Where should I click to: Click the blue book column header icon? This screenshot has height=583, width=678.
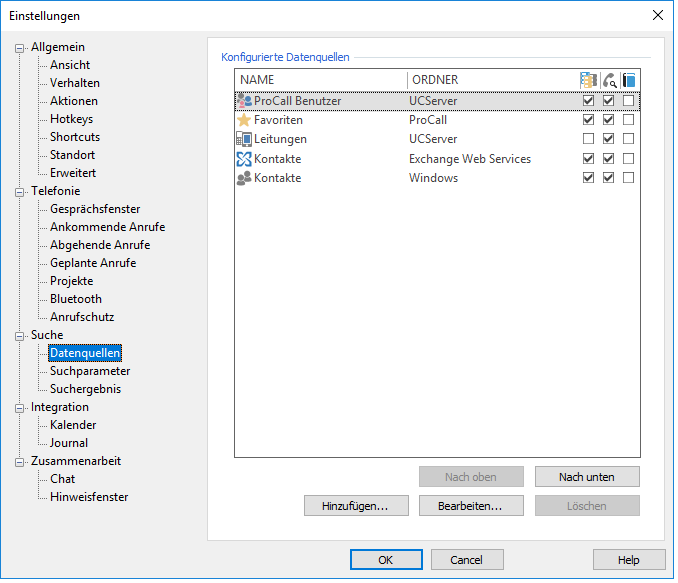(x=629, y=80)
